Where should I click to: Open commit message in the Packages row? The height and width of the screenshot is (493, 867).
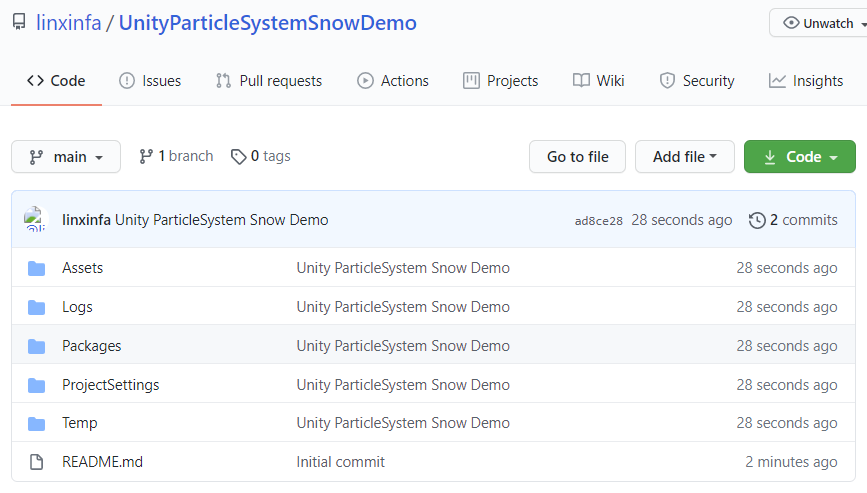[x=403, y=346]
